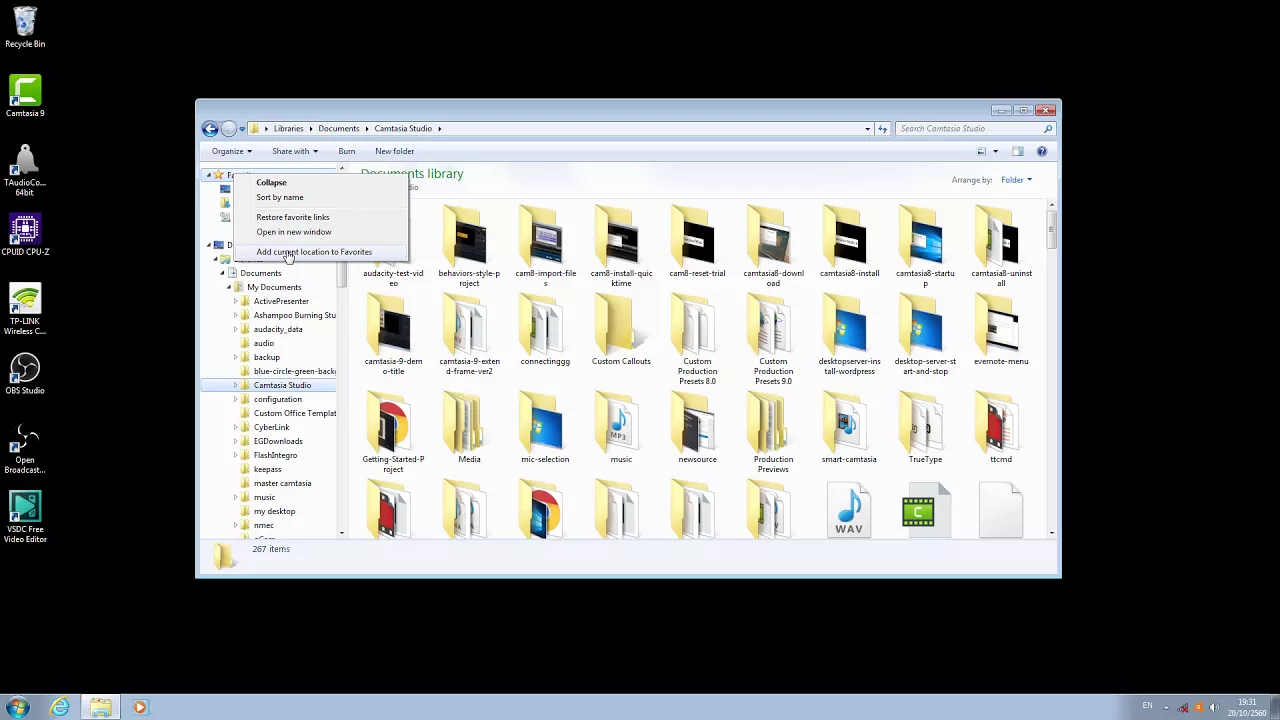This screenshot has width=1280, height=720.
Task: Click the taskbar clock
Action: (x=1246, y=707)
